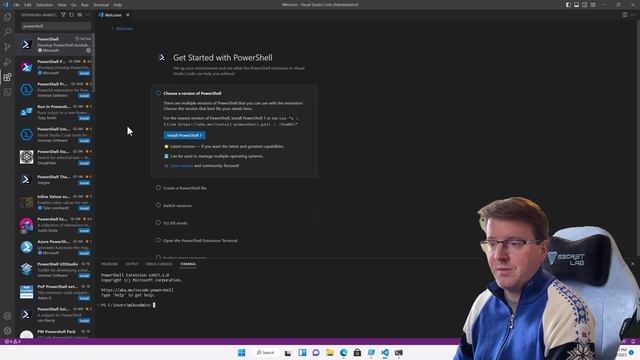This screenshot has height=360, width=640.
Task: Install the Inline Values extension
Action: tap(84, 208)
